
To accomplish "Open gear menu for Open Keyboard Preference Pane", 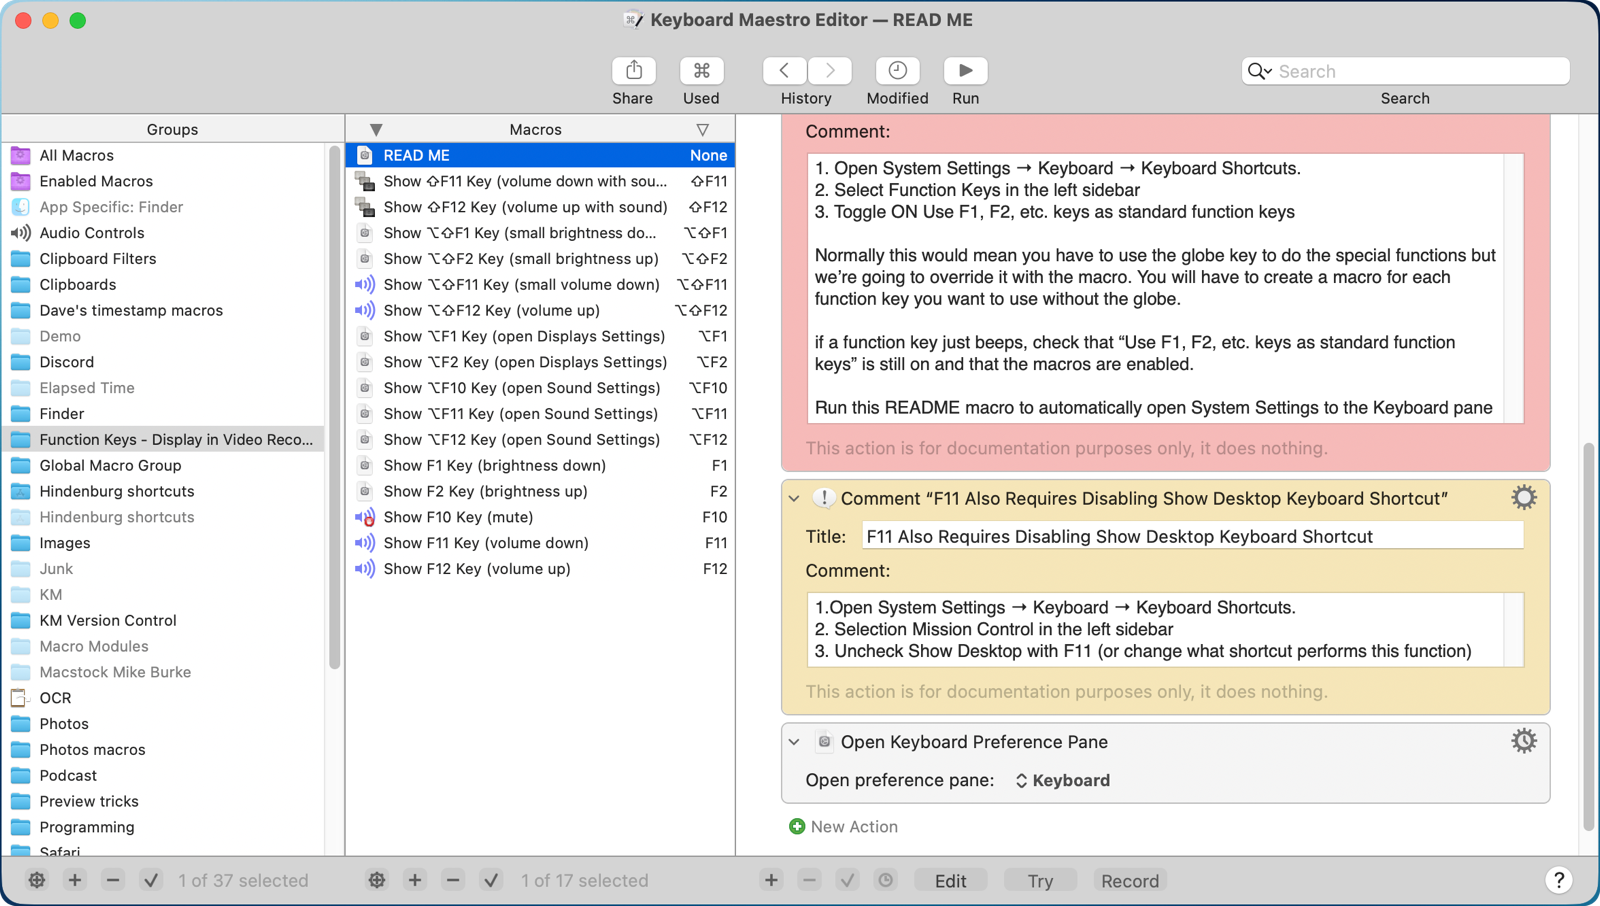I will 1523,741.
